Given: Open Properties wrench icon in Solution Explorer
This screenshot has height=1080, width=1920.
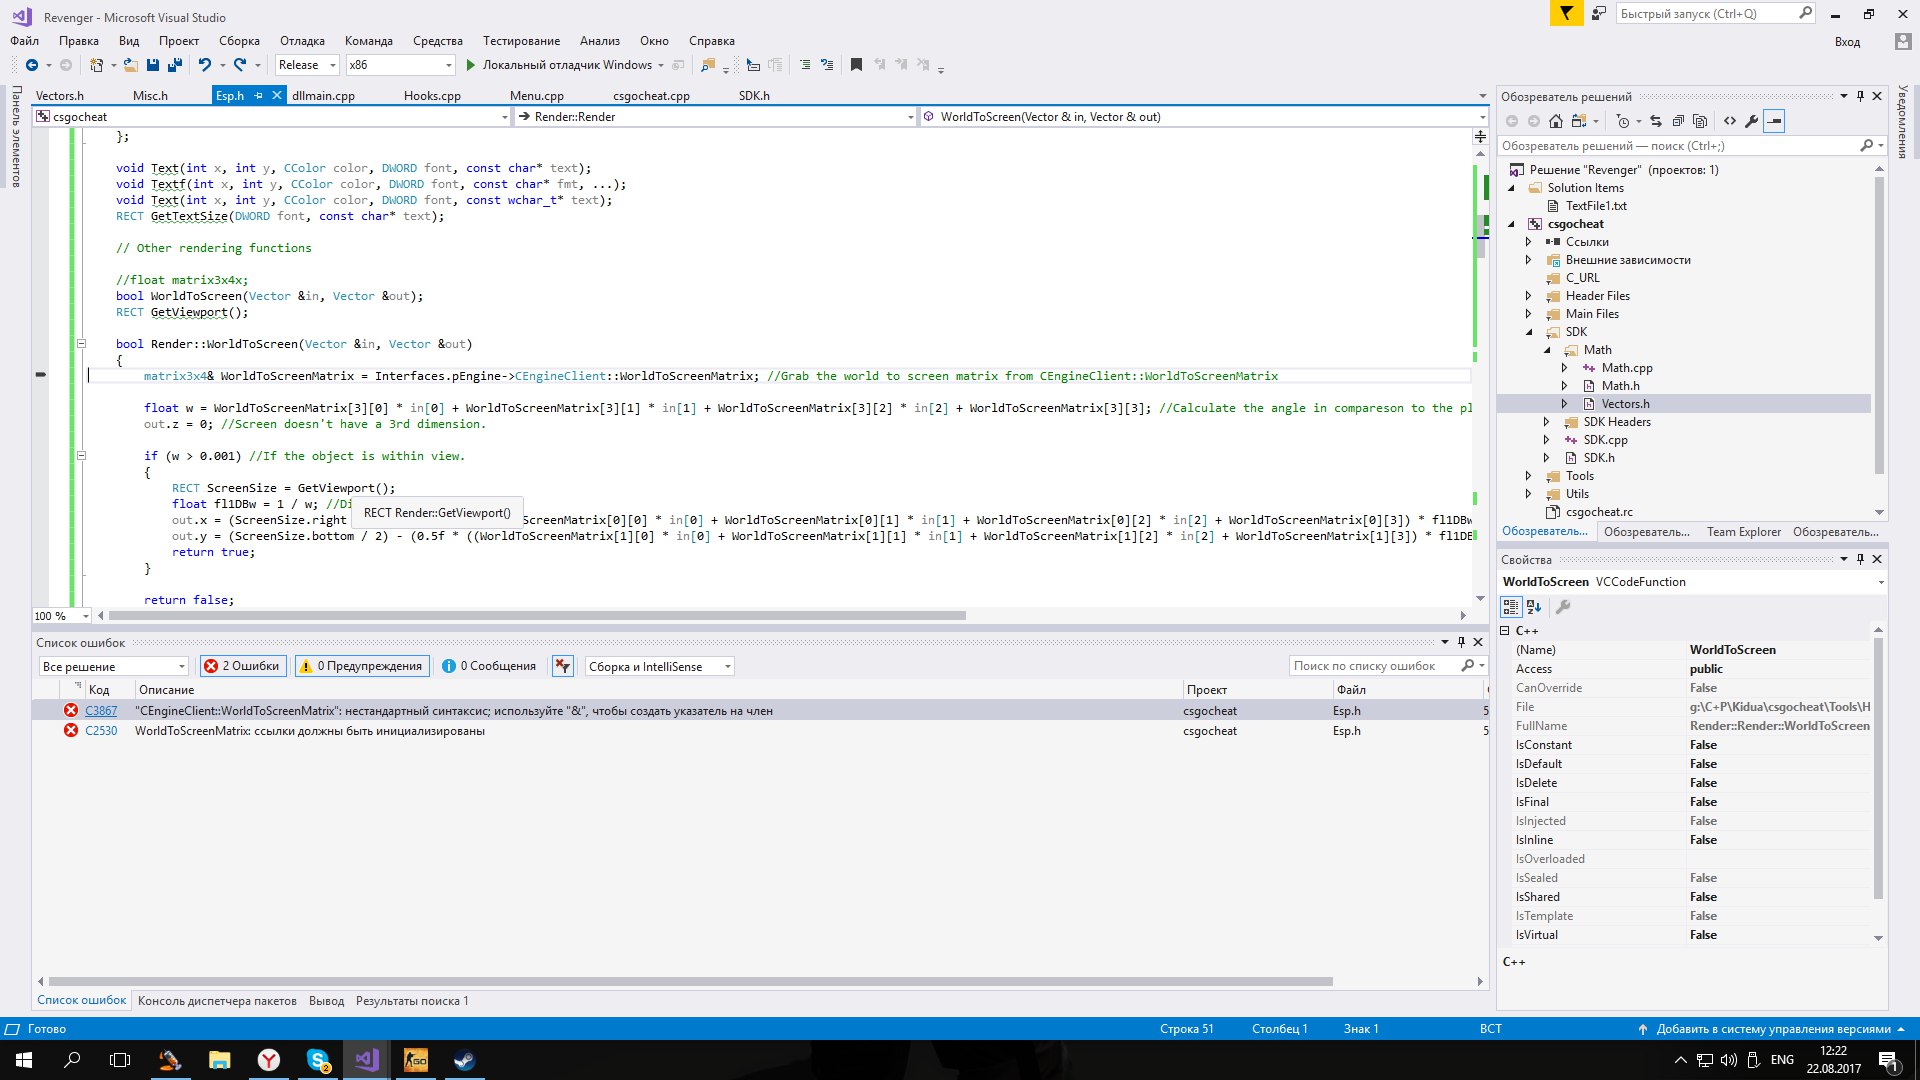Looking at the screenshot, I should tap(1751, 121).
